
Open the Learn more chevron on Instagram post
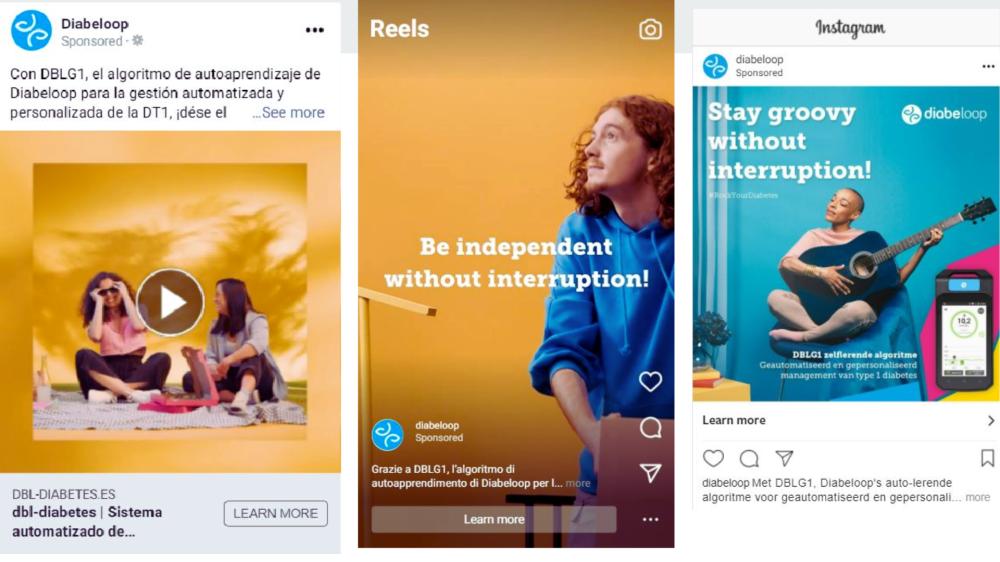point(990,420)
